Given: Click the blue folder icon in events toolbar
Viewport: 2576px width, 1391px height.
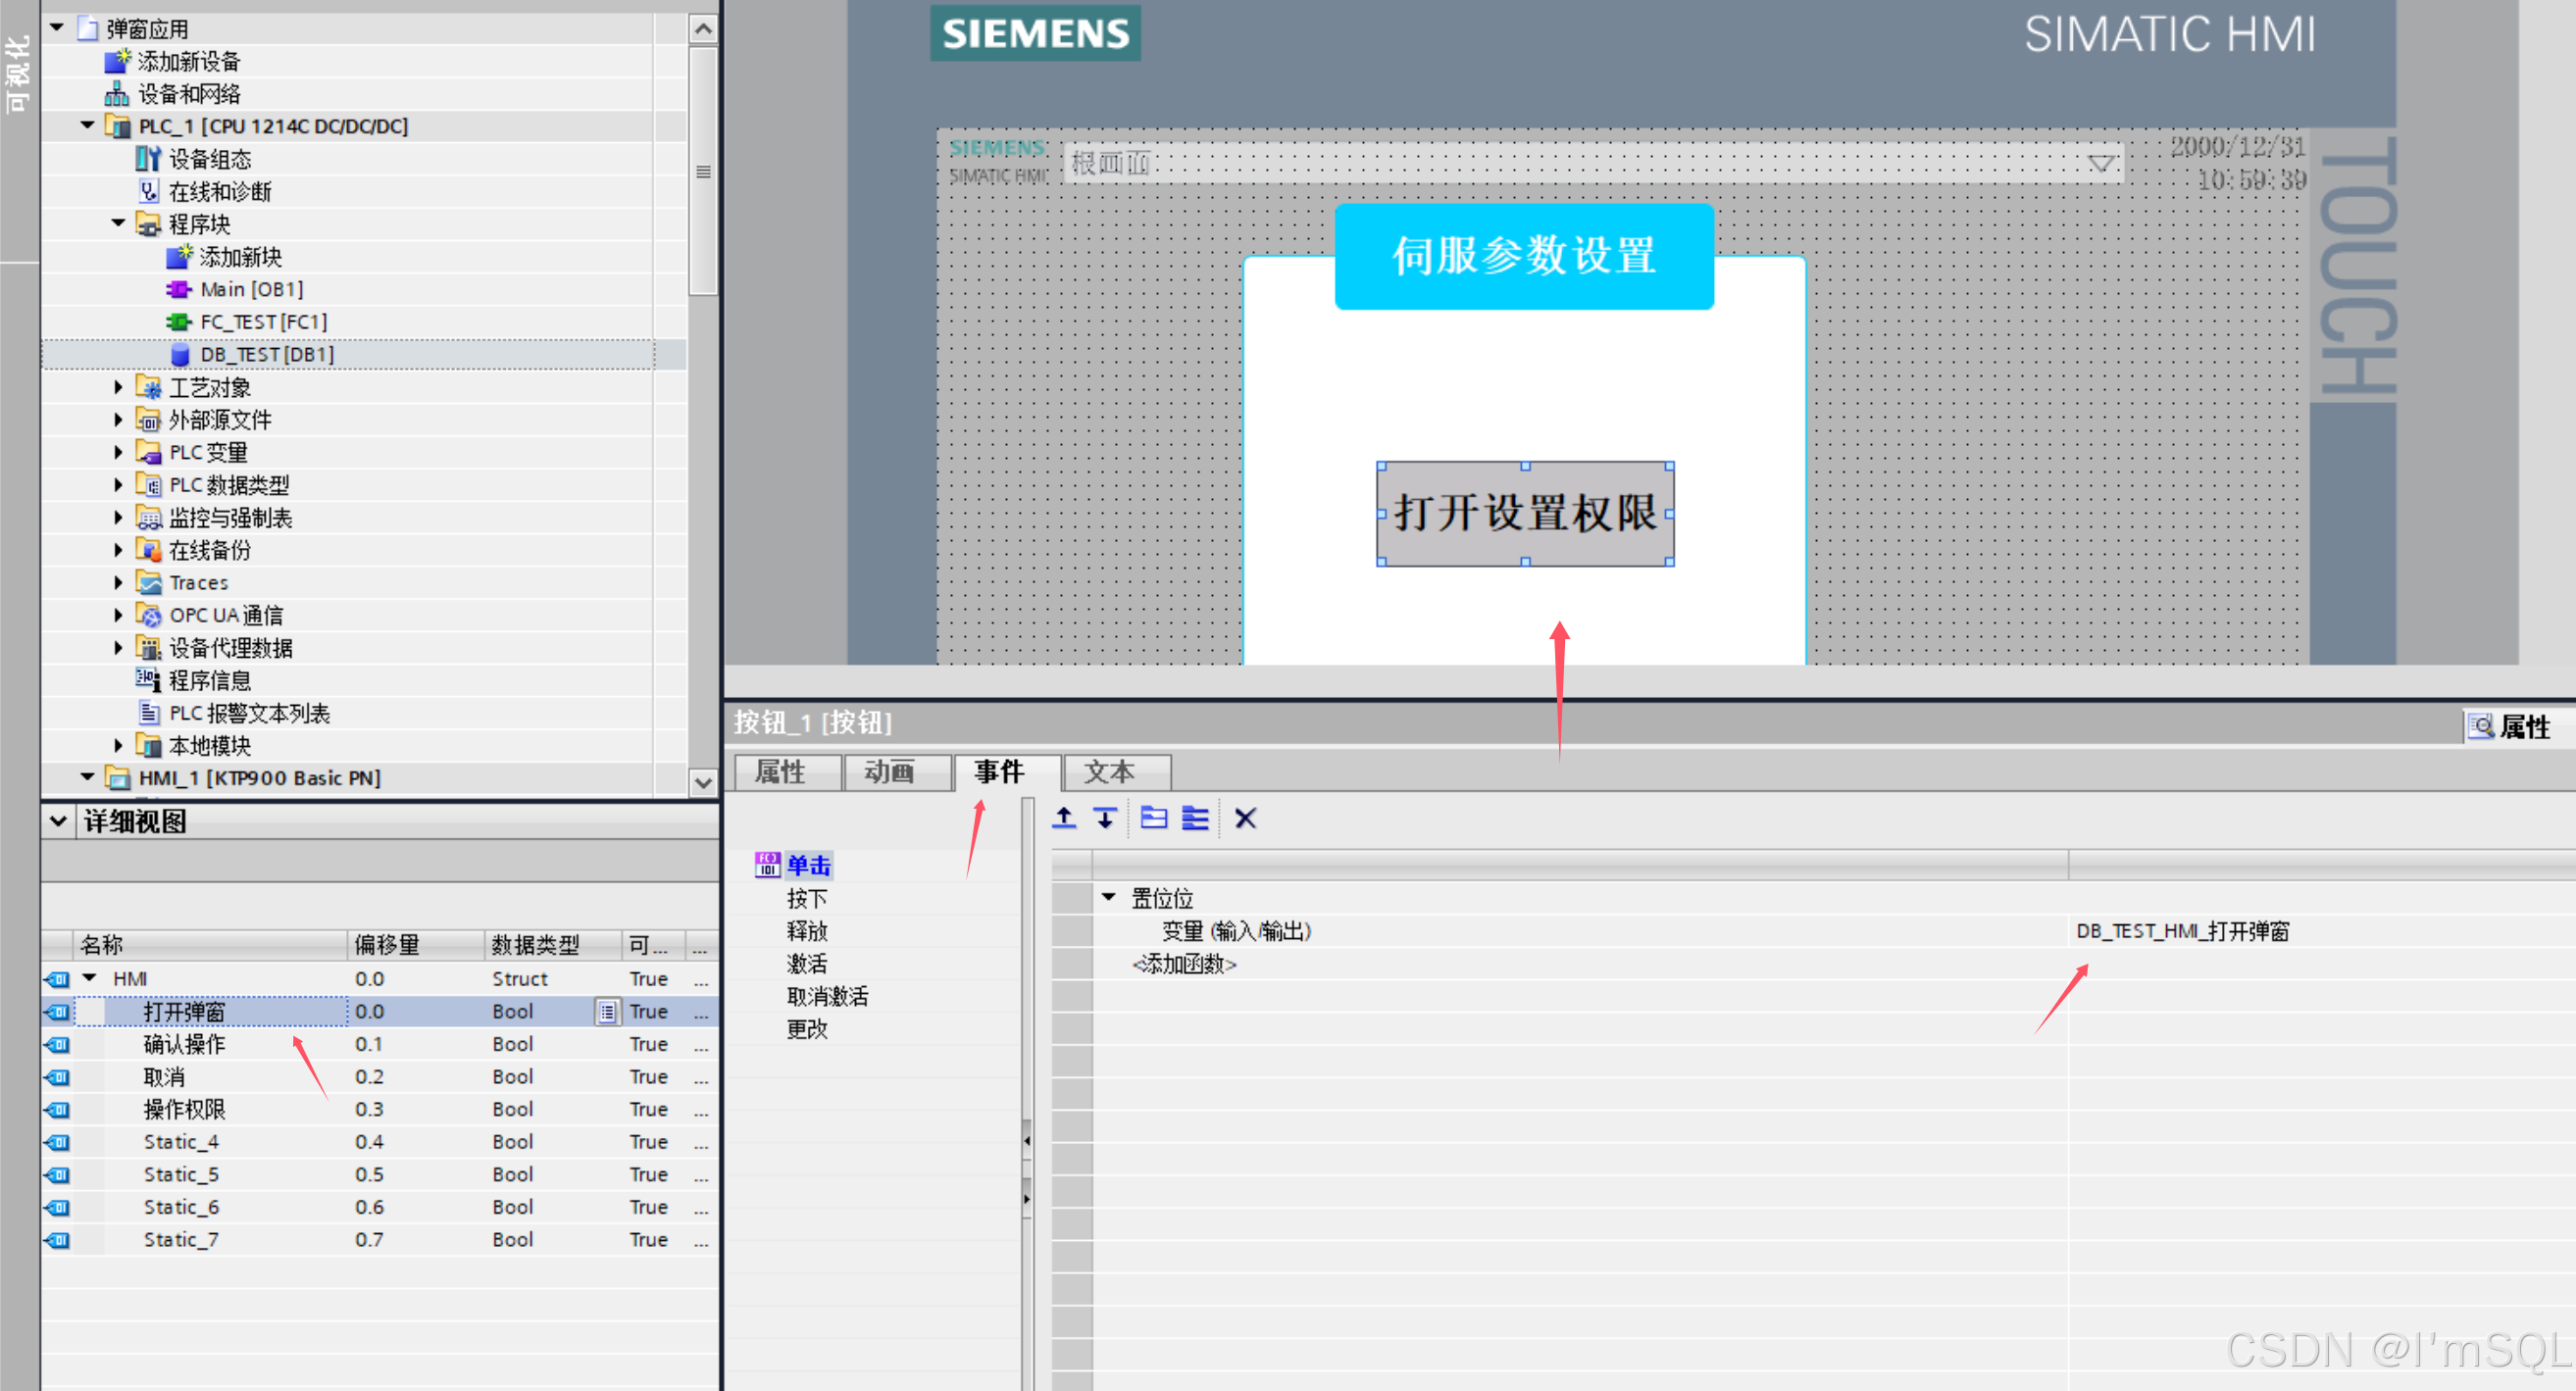Looking at the screenshot, I should click(x=1154, y=819).
